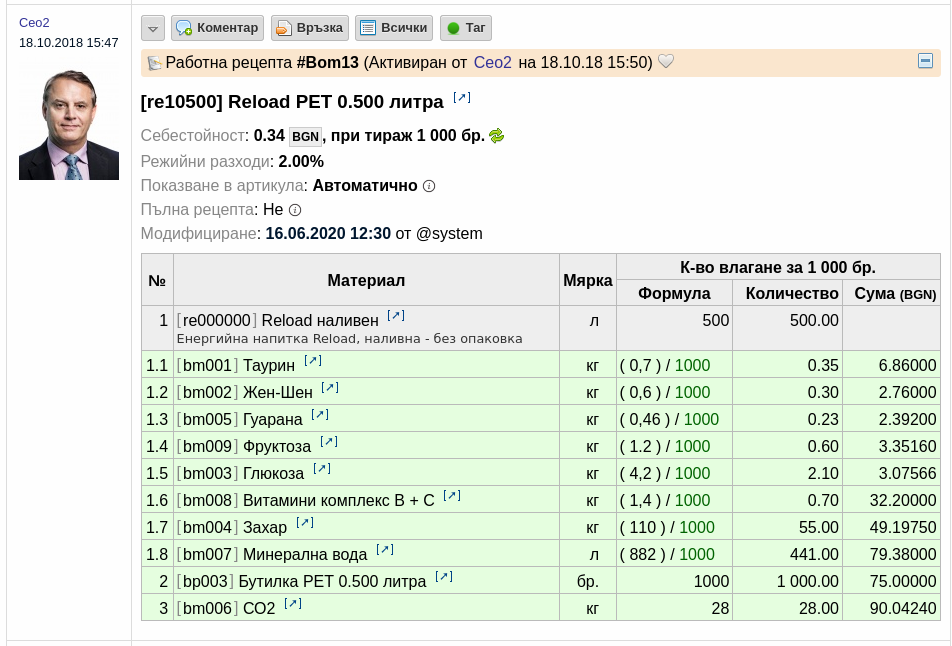Click the 1000 divisor in the Минерална вода formula
Screen dimensions: 952x646
click(x=697, y=554)
